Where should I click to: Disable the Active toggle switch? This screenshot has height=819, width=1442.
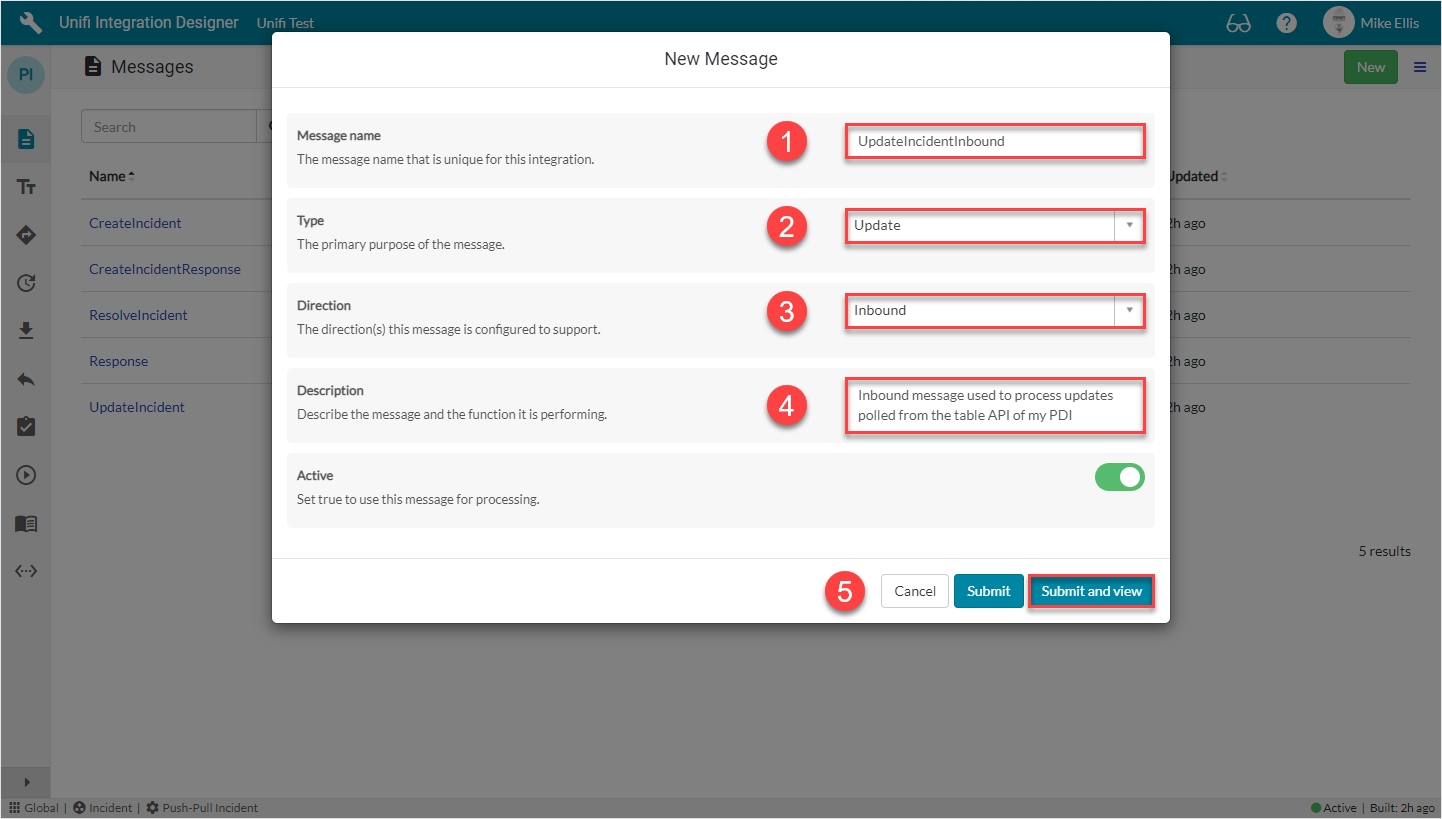[x=1119, y=478]
